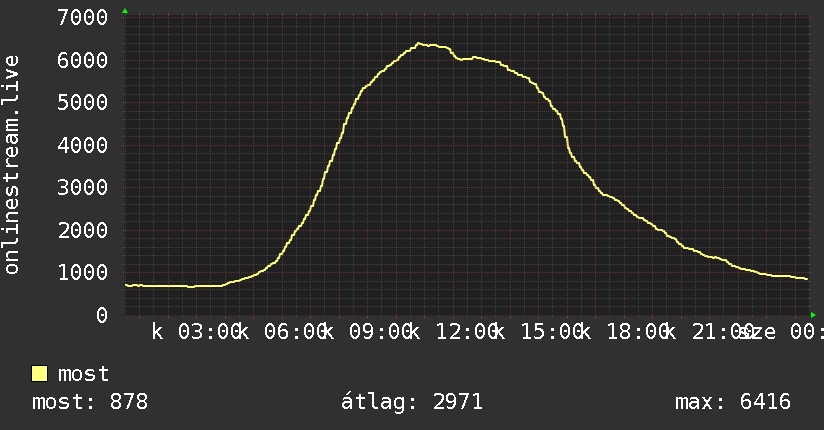Select the "átlag: 2971" average value
Viewport: 824px width, 430px height.
(x=411, y=402)
